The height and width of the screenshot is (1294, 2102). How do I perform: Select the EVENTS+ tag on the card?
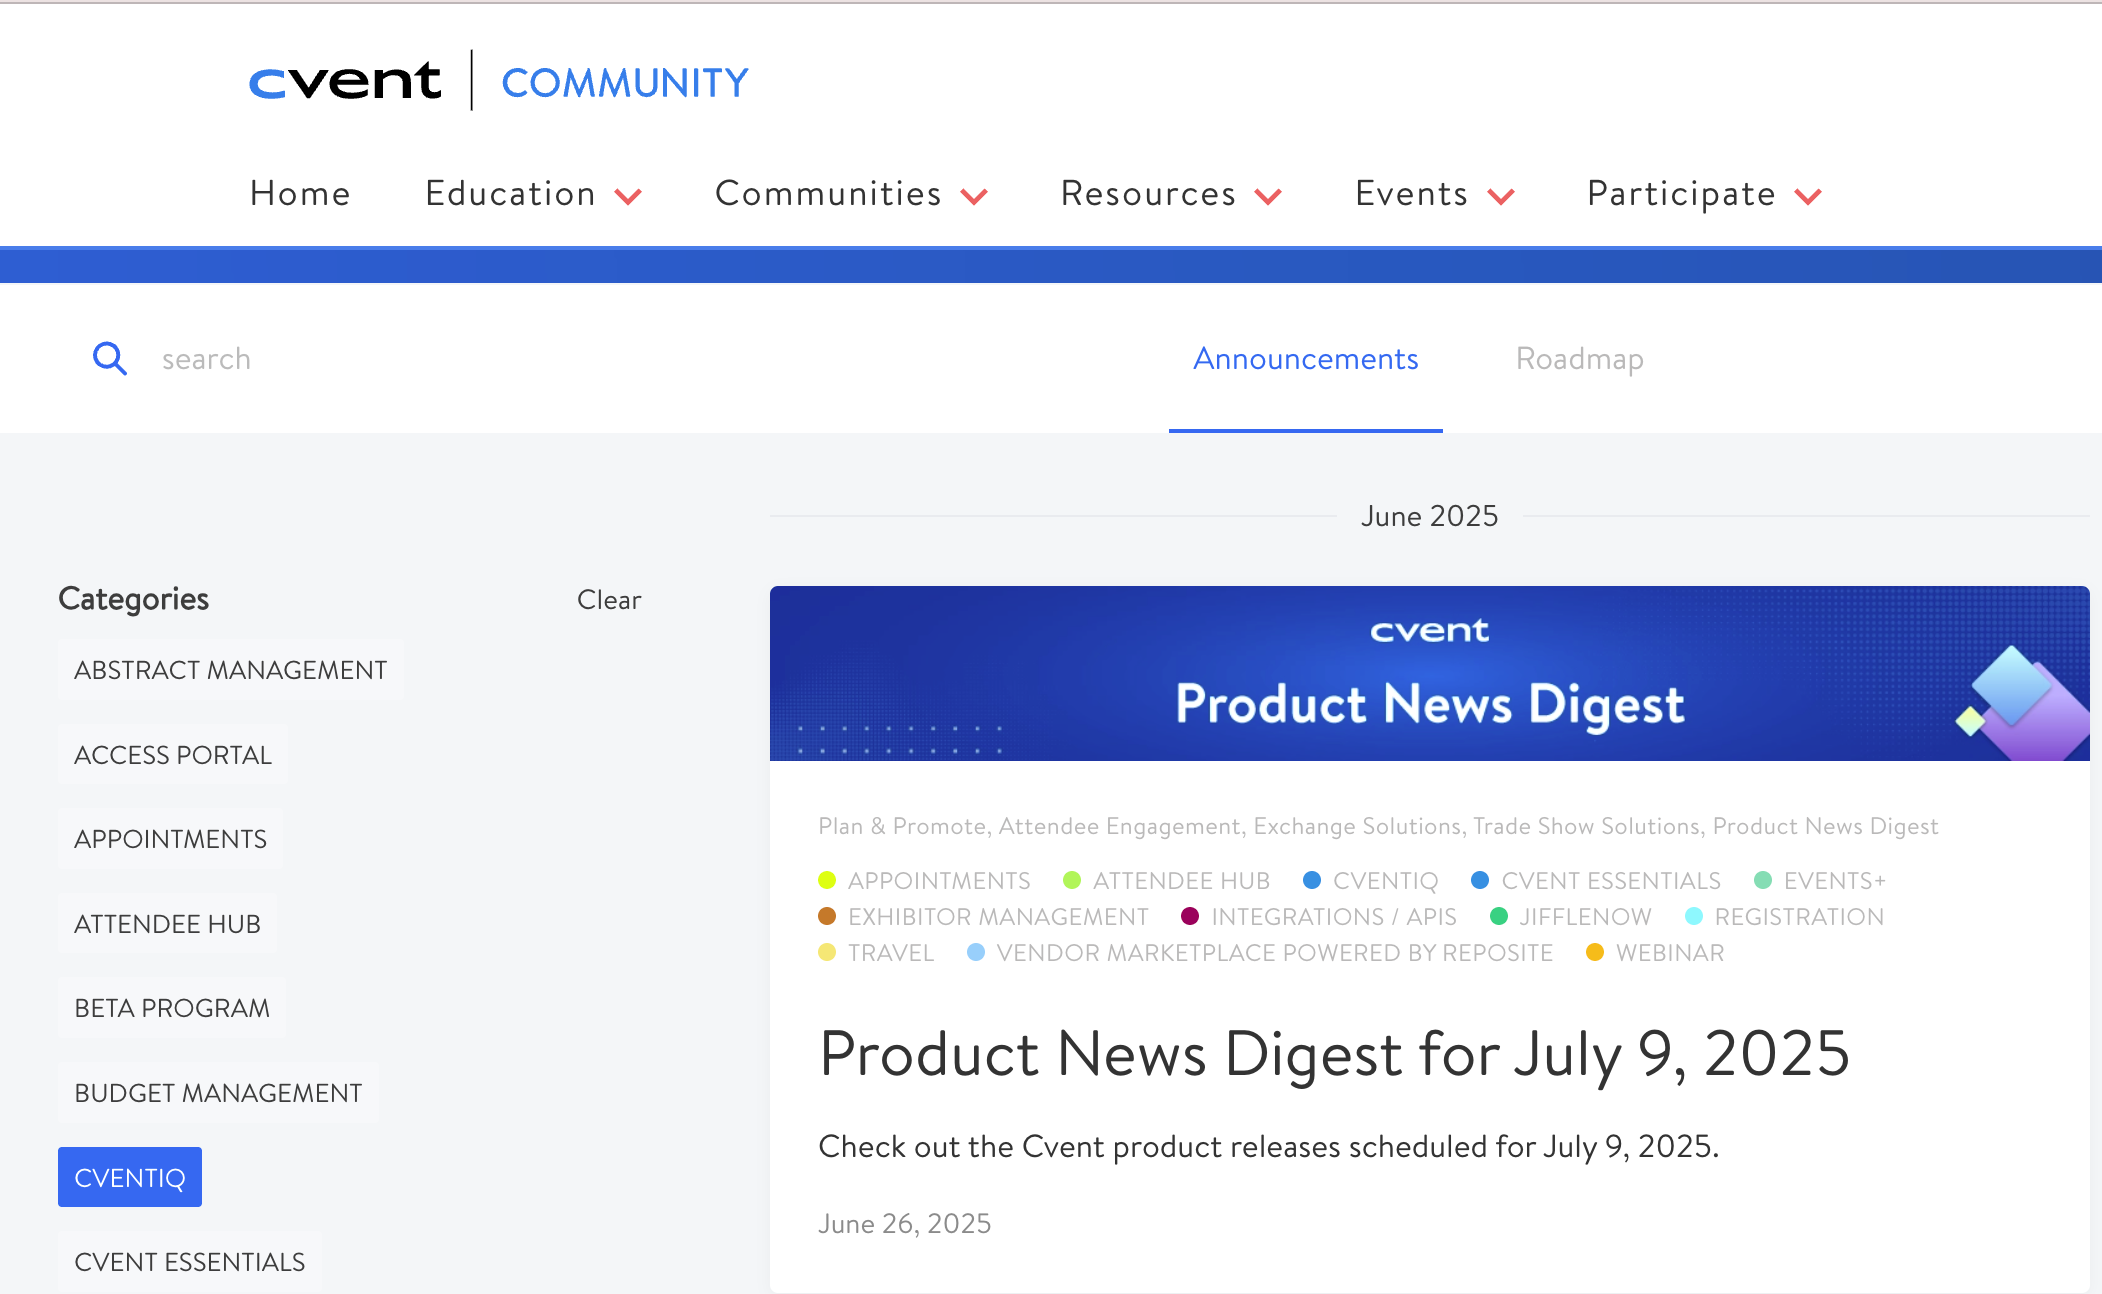[1835, 881]
